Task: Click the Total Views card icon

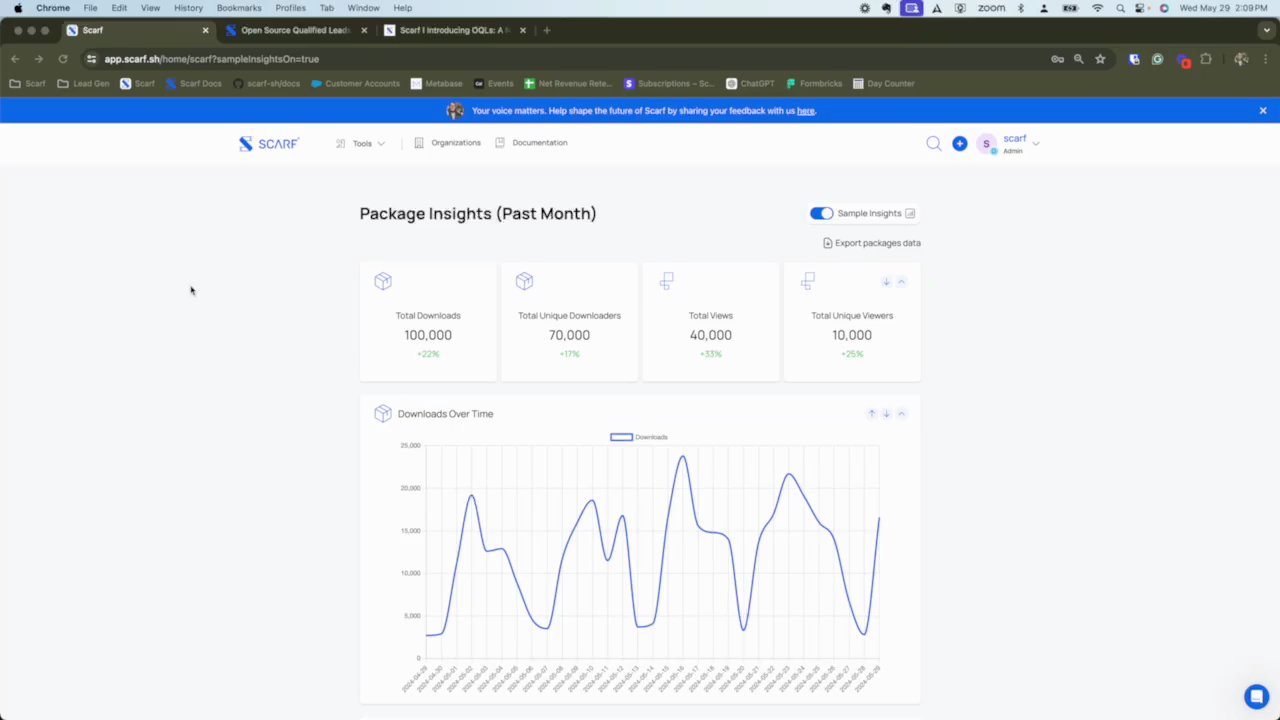Action: point(666,281)
